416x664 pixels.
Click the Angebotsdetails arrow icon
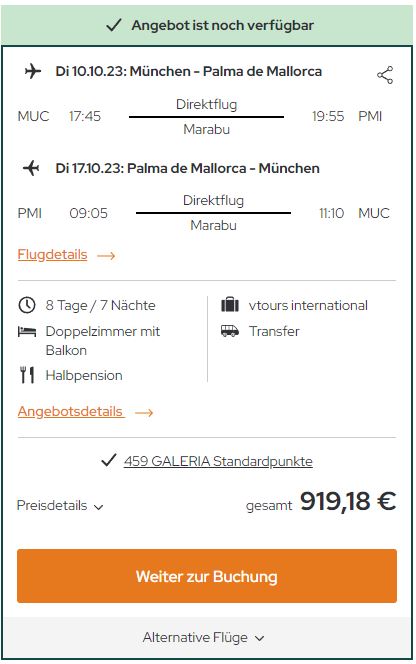point(144,412)
